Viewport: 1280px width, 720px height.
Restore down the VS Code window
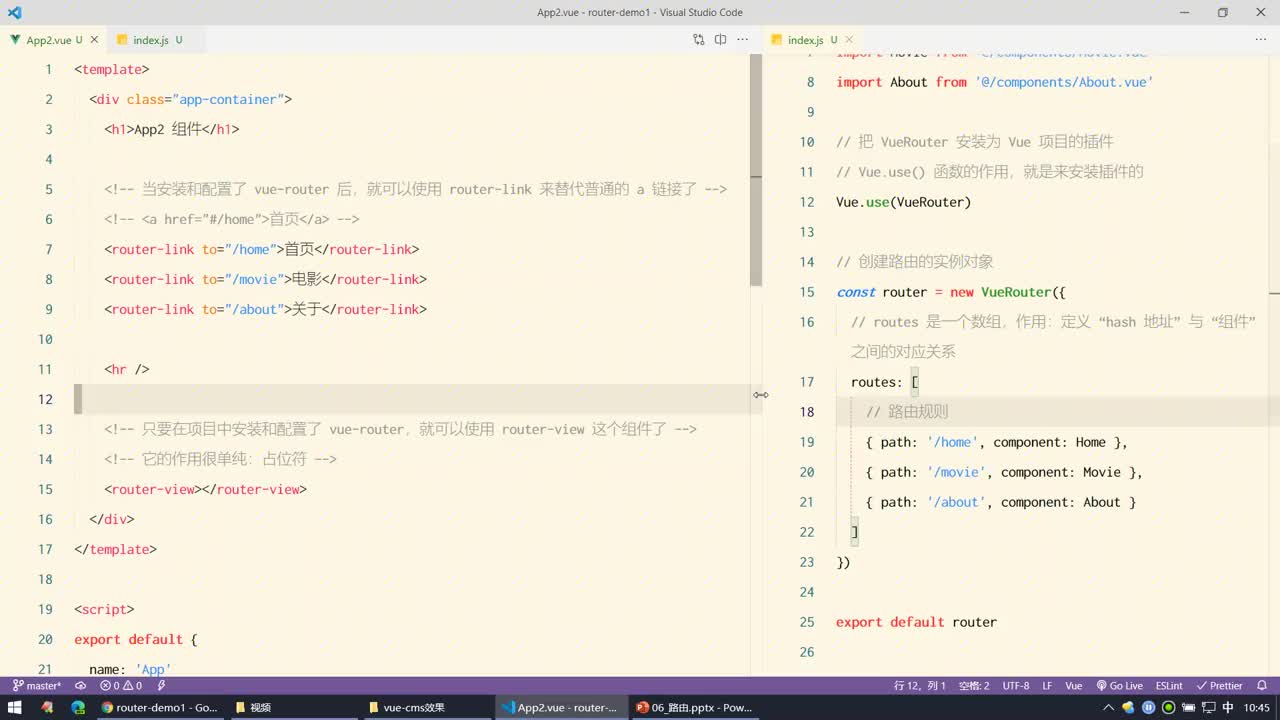pos(1222,12)
